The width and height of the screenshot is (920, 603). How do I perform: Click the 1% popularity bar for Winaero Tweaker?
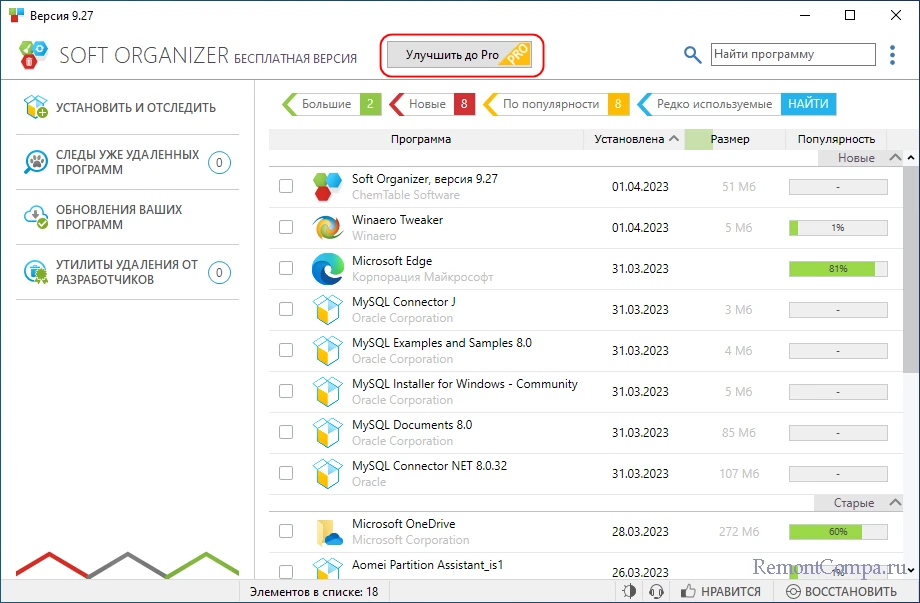pos(838,228)
